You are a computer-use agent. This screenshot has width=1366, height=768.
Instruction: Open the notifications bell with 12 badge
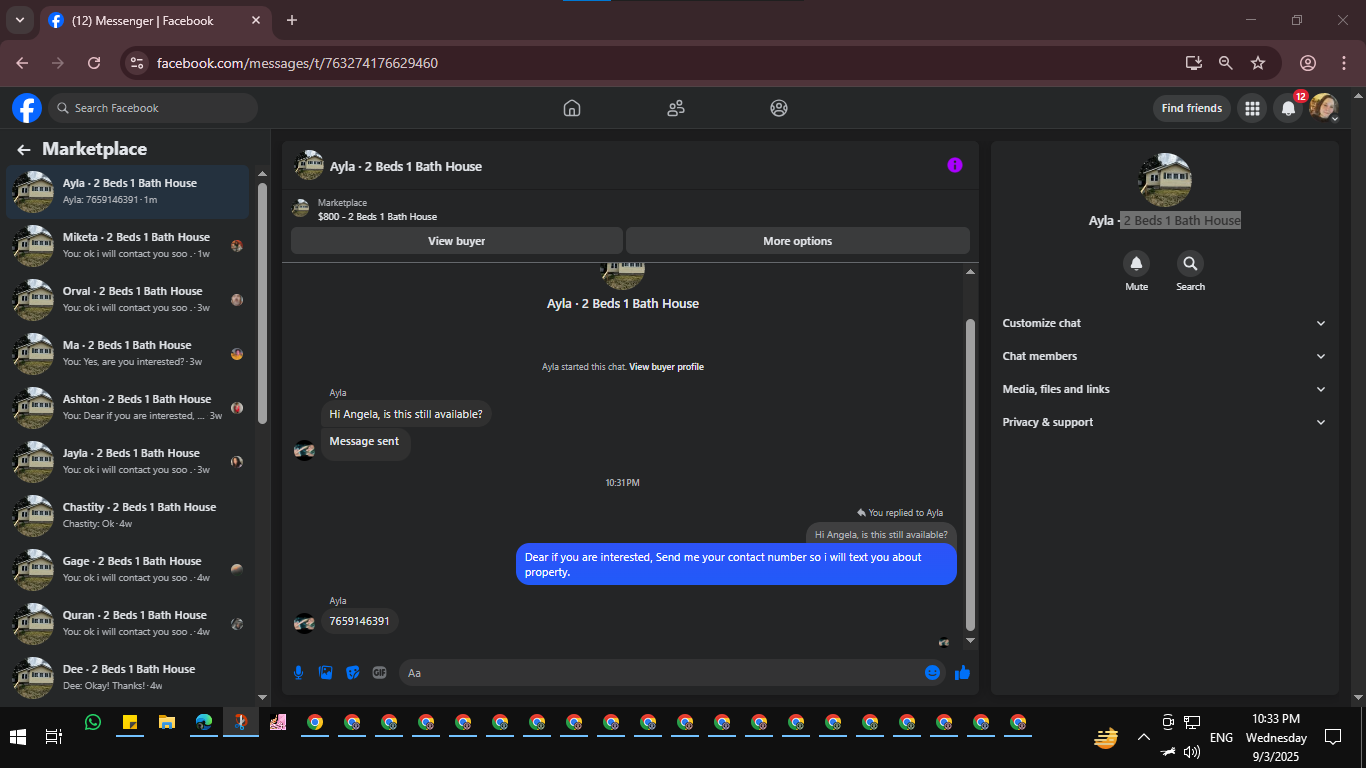coord(1289,108)
